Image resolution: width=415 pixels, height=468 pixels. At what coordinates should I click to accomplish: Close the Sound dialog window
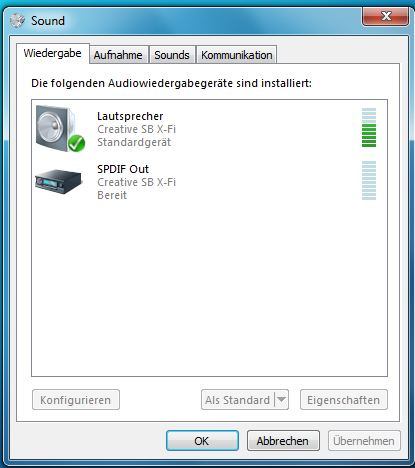click(x=385, y=16)
